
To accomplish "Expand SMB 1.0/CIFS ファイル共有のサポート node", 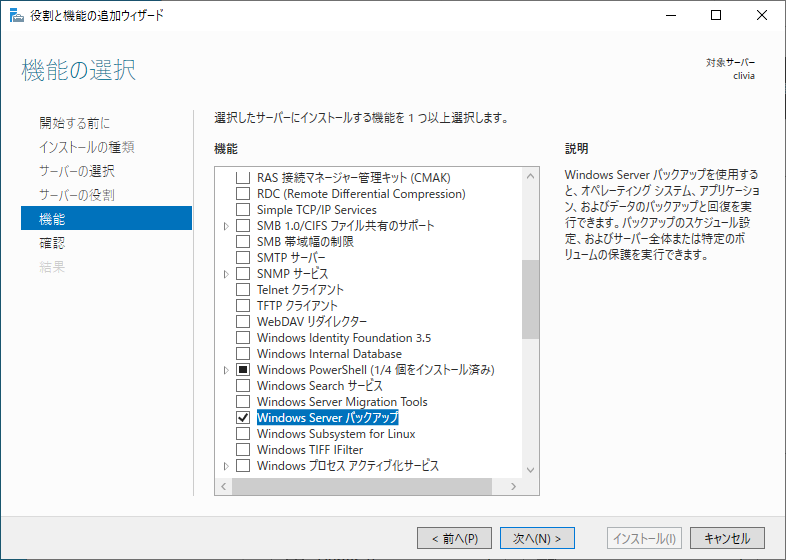I will pos(226,226).
